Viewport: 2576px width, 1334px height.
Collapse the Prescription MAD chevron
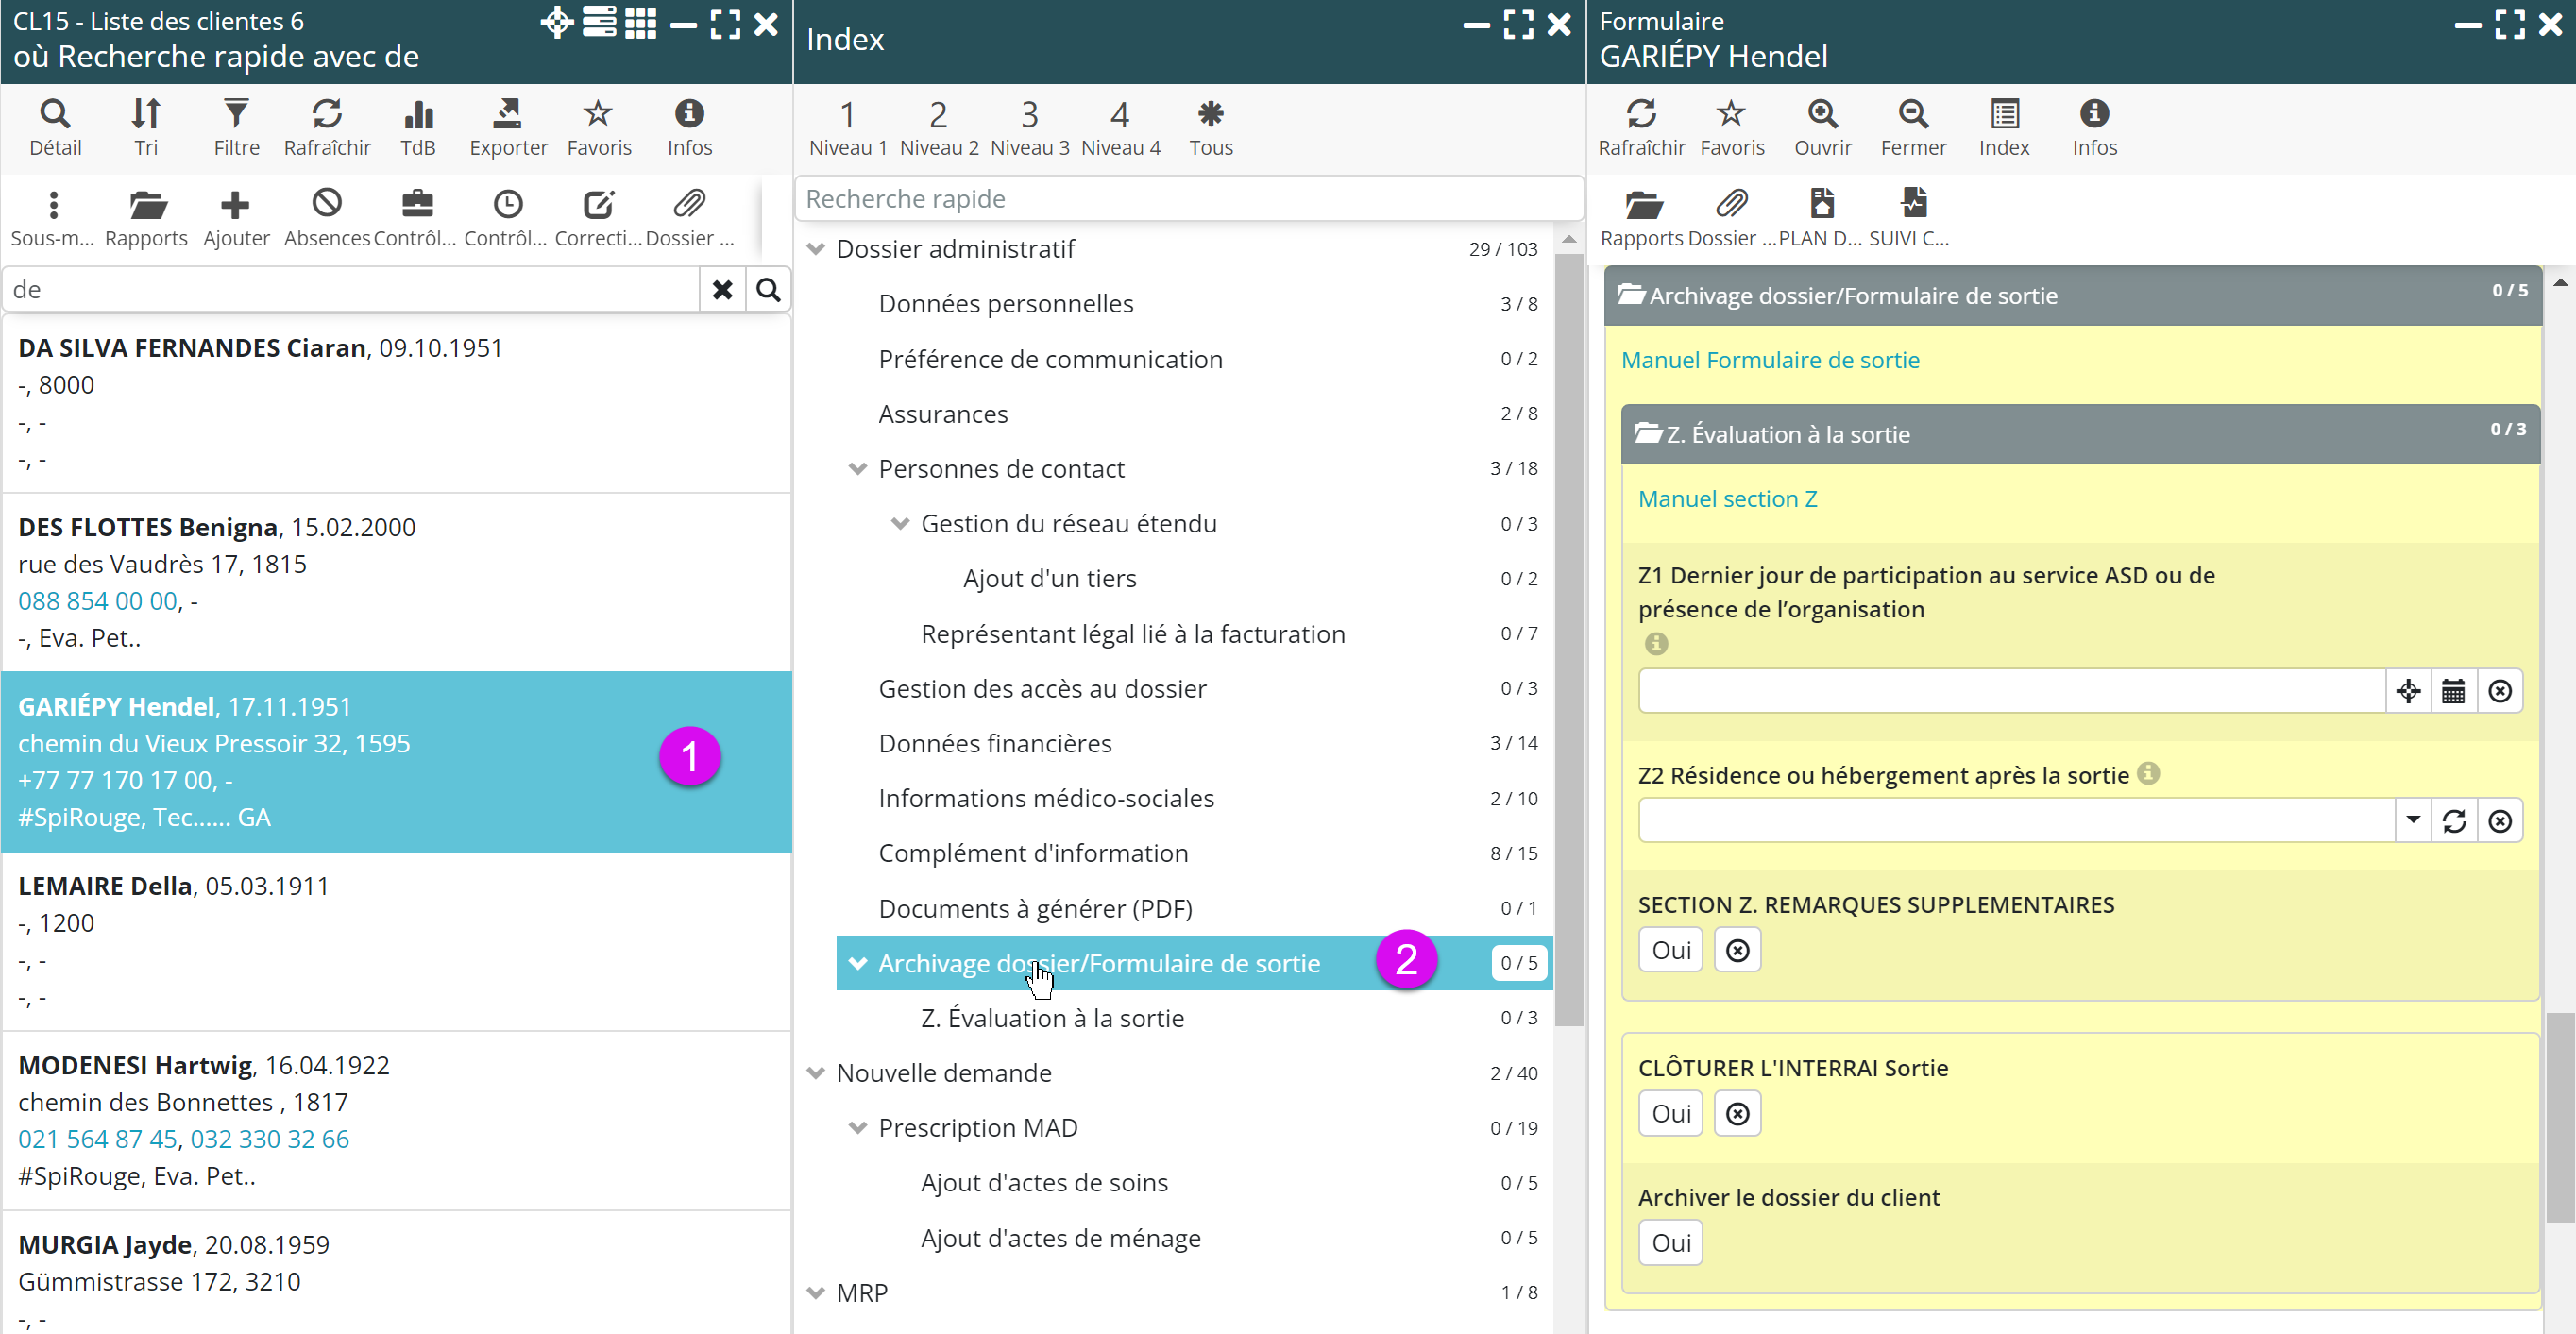(857, 1128)
